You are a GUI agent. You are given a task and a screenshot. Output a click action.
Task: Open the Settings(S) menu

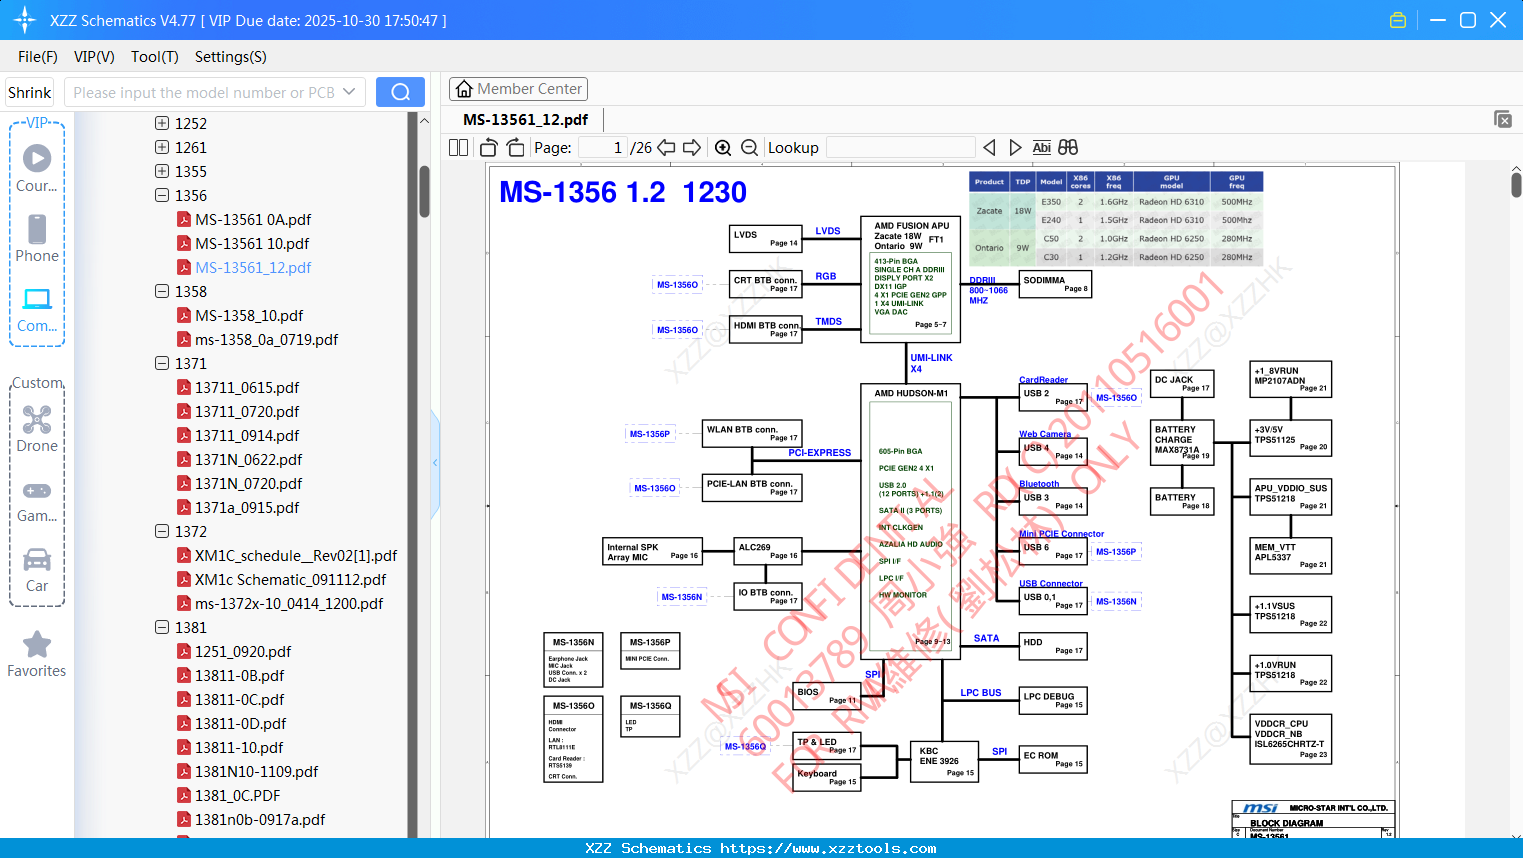coord(231,57)
